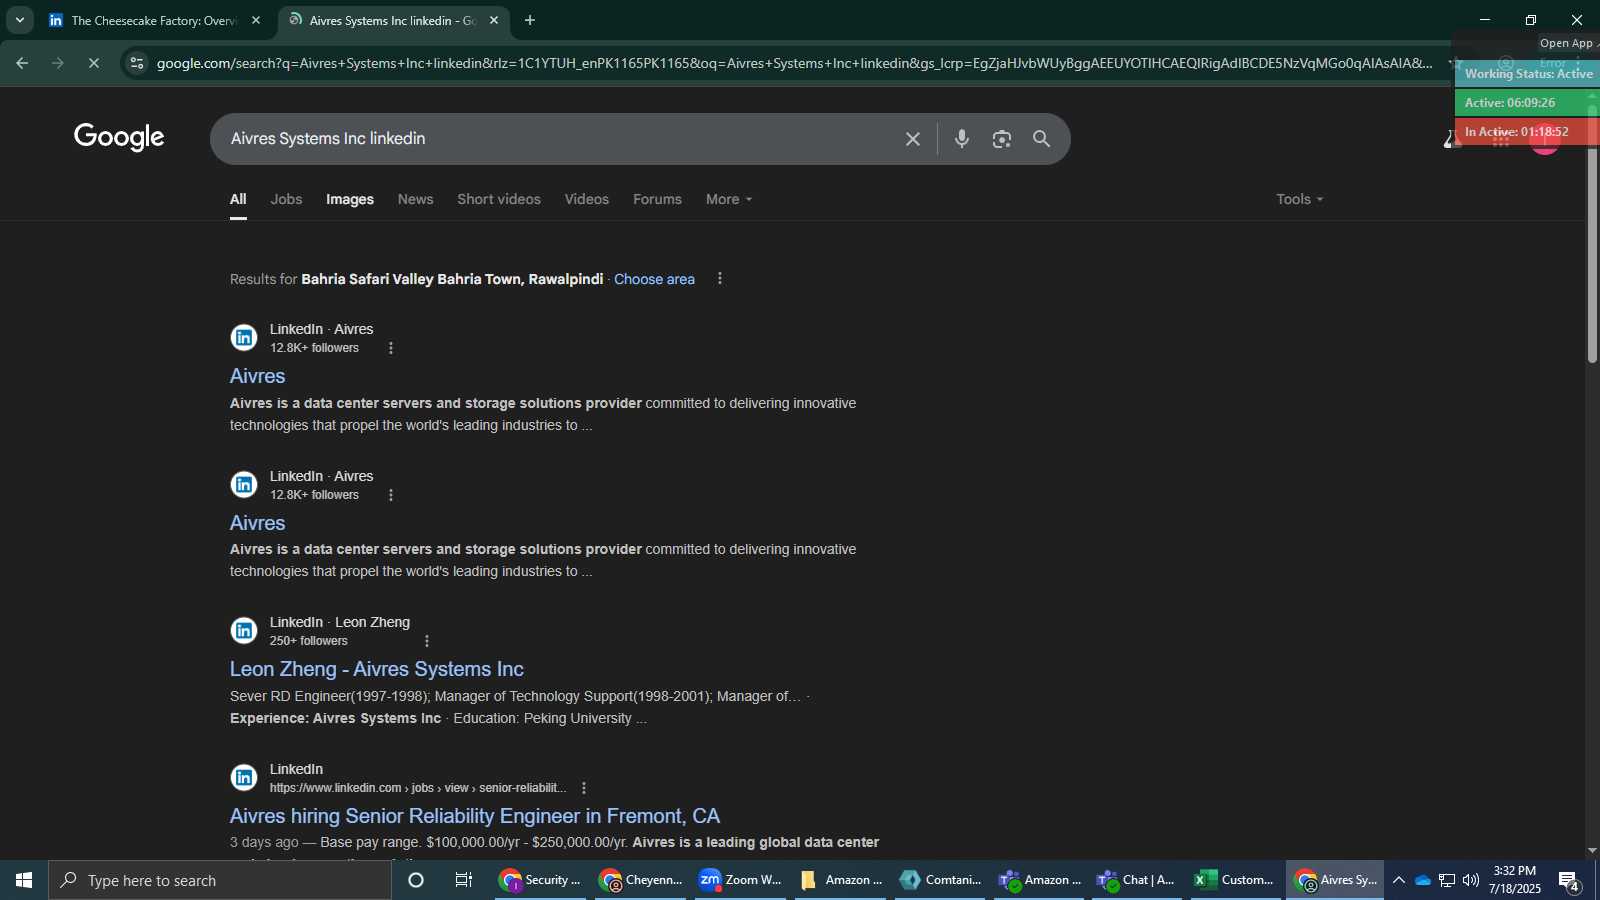
Task: Open notification center
Action: (1569, 881)
